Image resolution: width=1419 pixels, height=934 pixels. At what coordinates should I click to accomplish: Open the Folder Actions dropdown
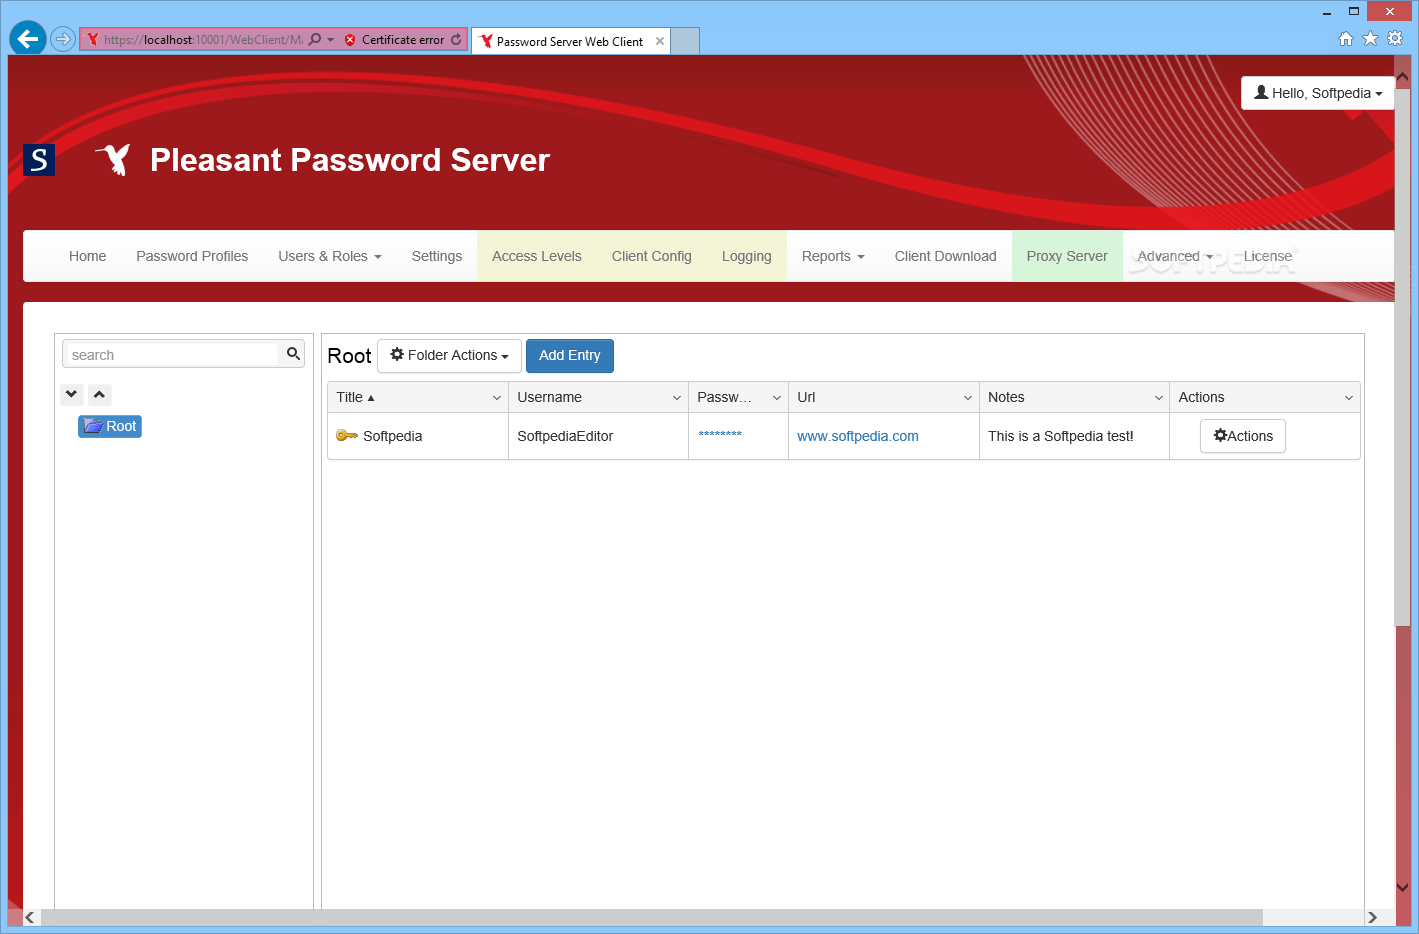pos(449,355)
